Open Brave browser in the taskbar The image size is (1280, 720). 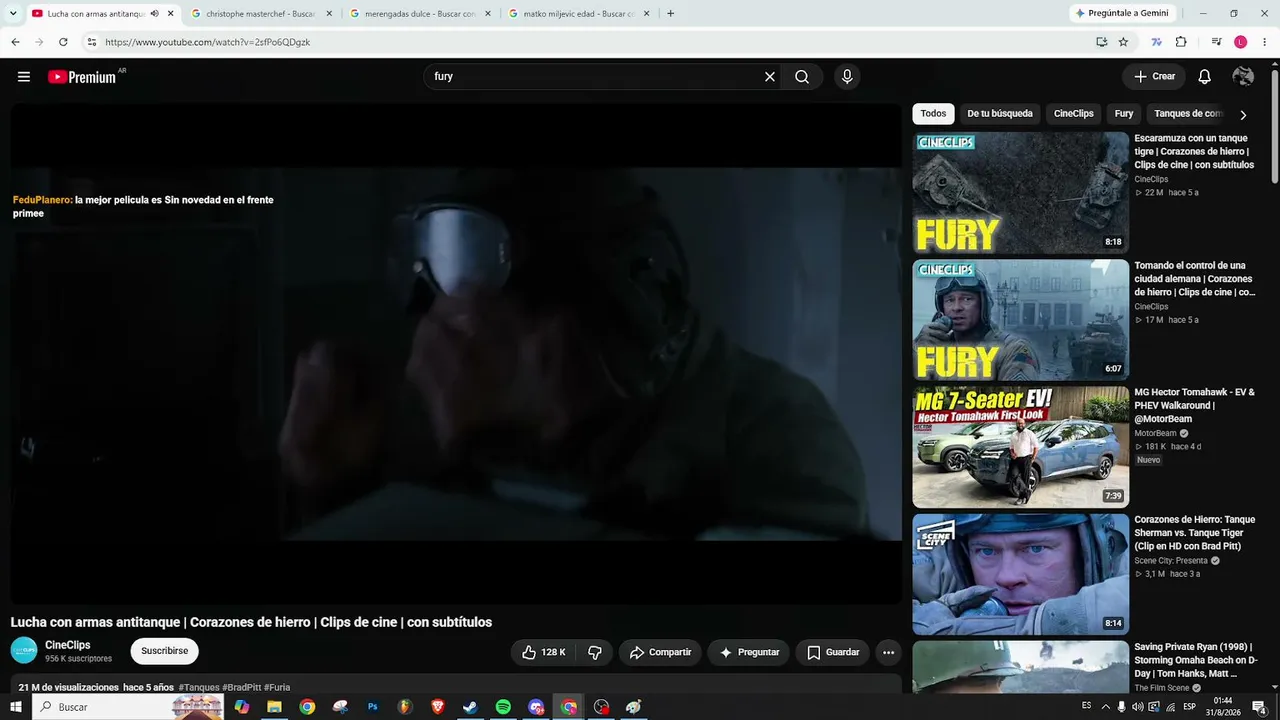438,707
